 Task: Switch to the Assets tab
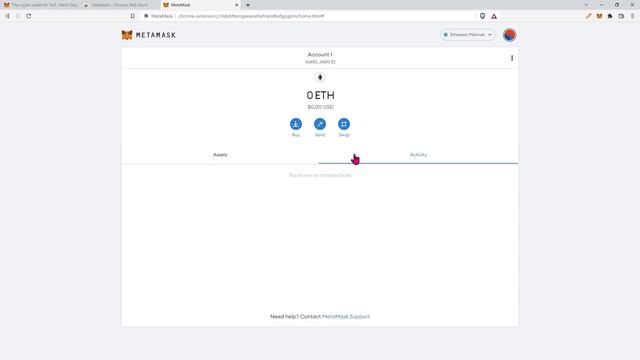[220, 155]
